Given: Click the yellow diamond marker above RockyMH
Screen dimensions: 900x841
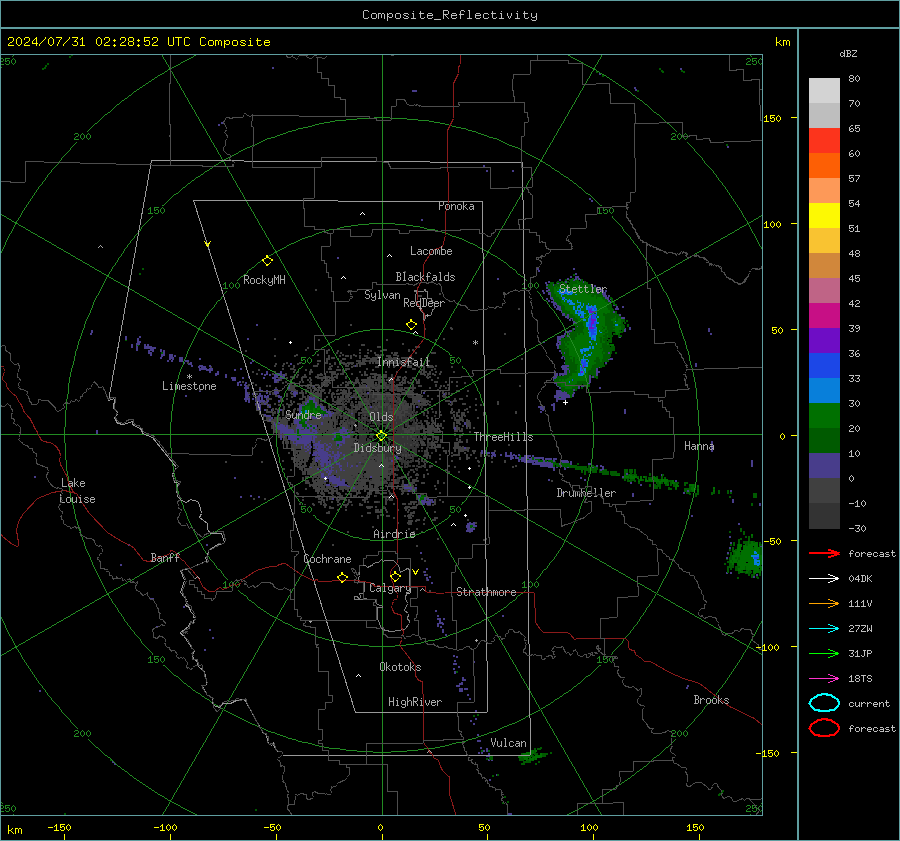Looking at the screenshot, I should (x=267, y=261).
